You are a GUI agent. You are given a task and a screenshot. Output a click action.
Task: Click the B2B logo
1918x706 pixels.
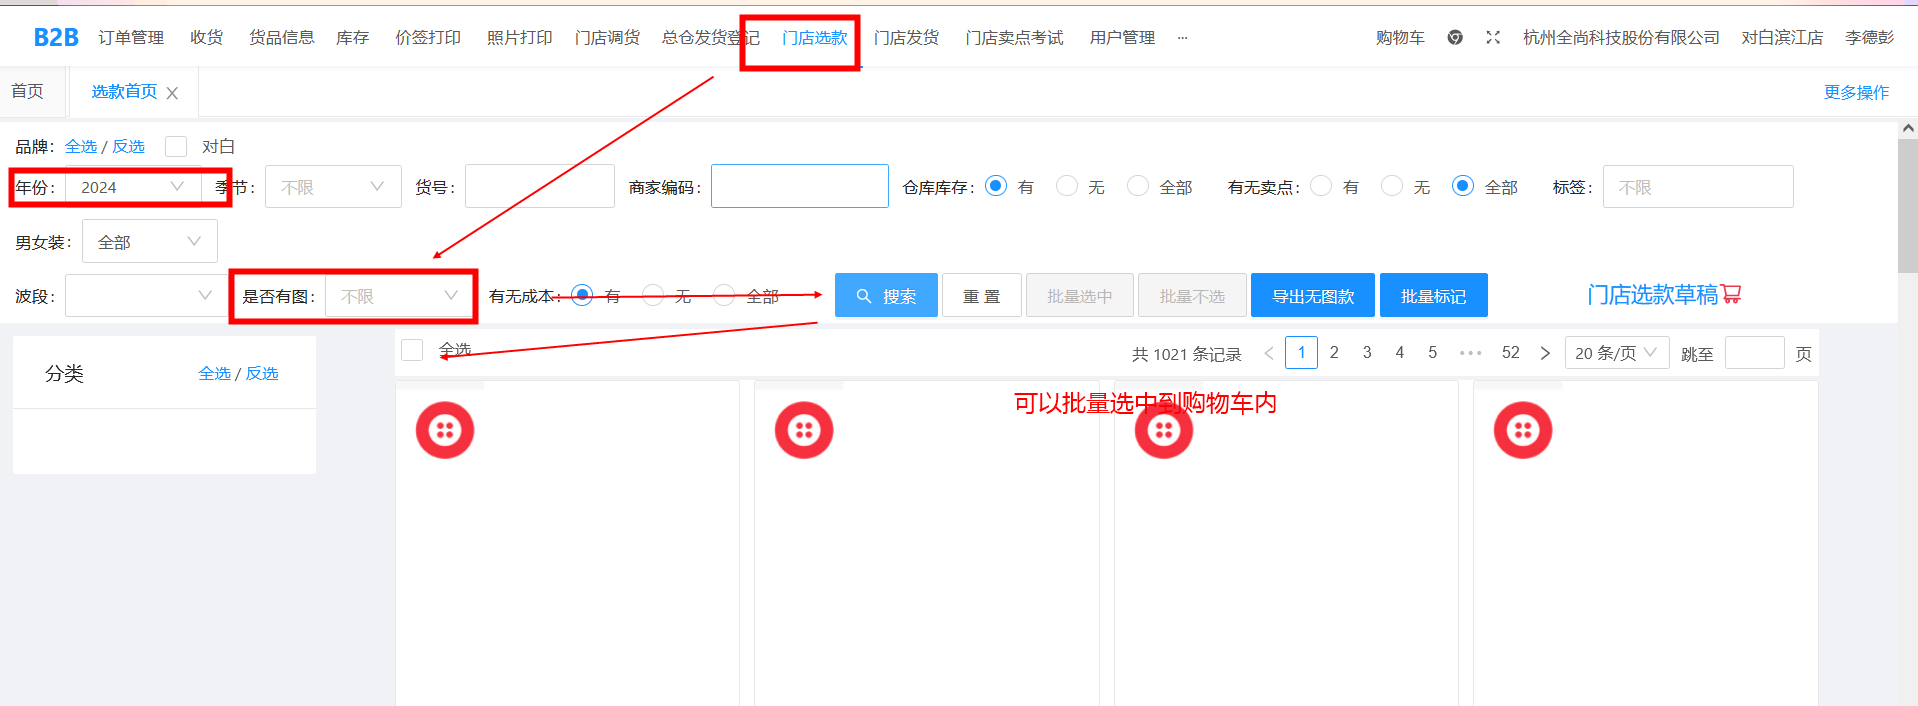coord(55,38)
